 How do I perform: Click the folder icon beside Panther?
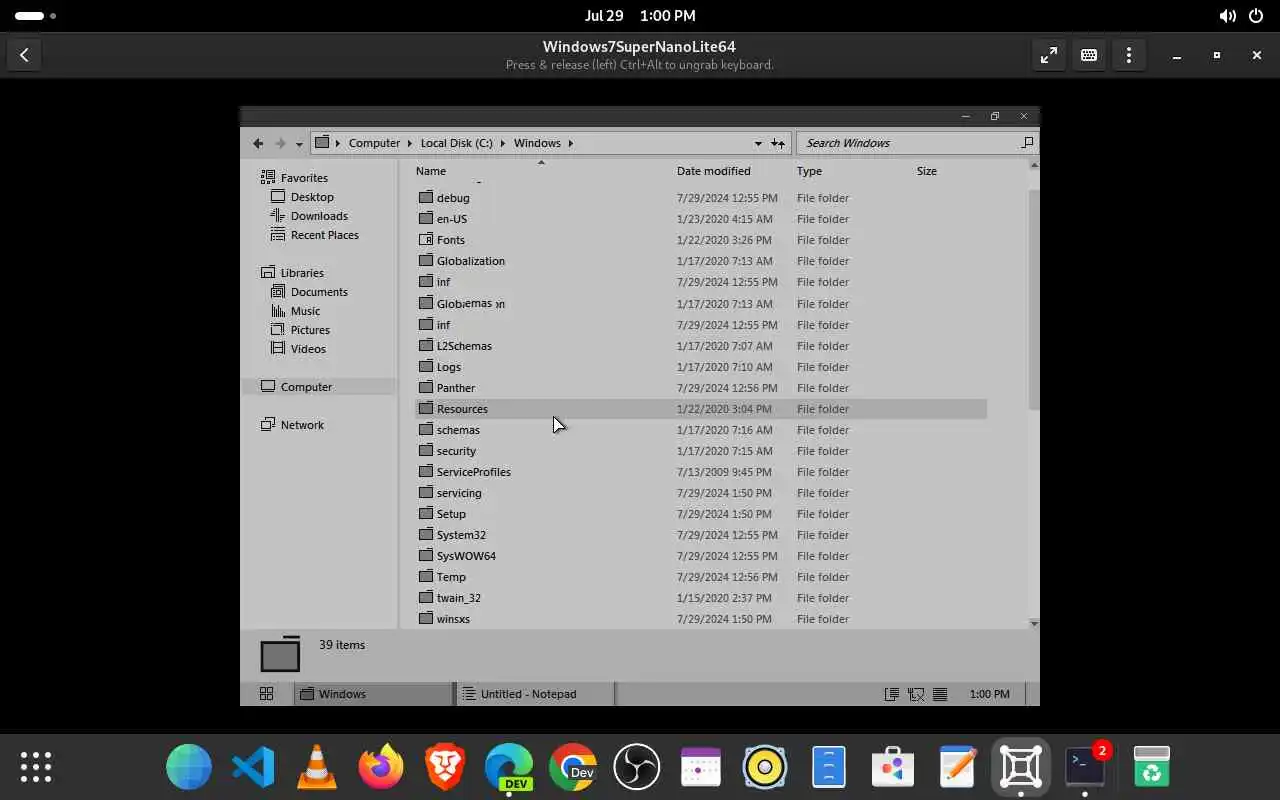pos(425,387)
